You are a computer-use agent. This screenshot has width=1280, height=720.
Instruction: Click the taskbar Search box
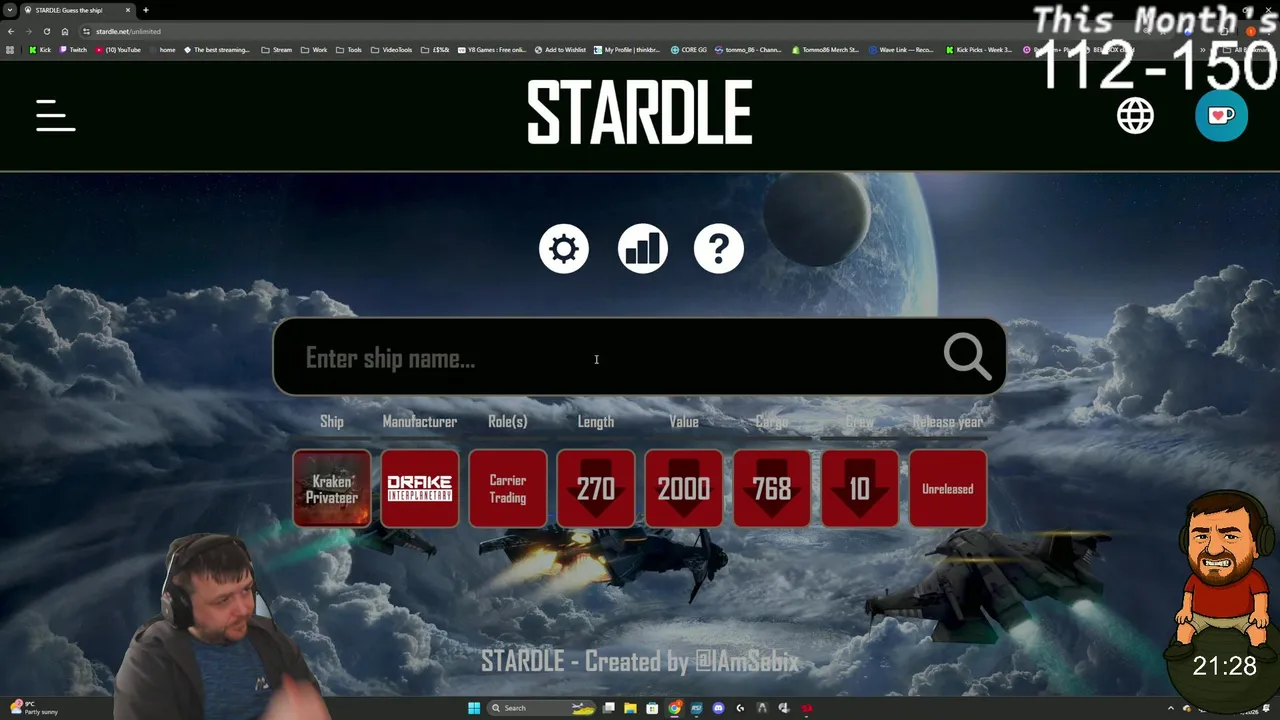tap(541, 708)
